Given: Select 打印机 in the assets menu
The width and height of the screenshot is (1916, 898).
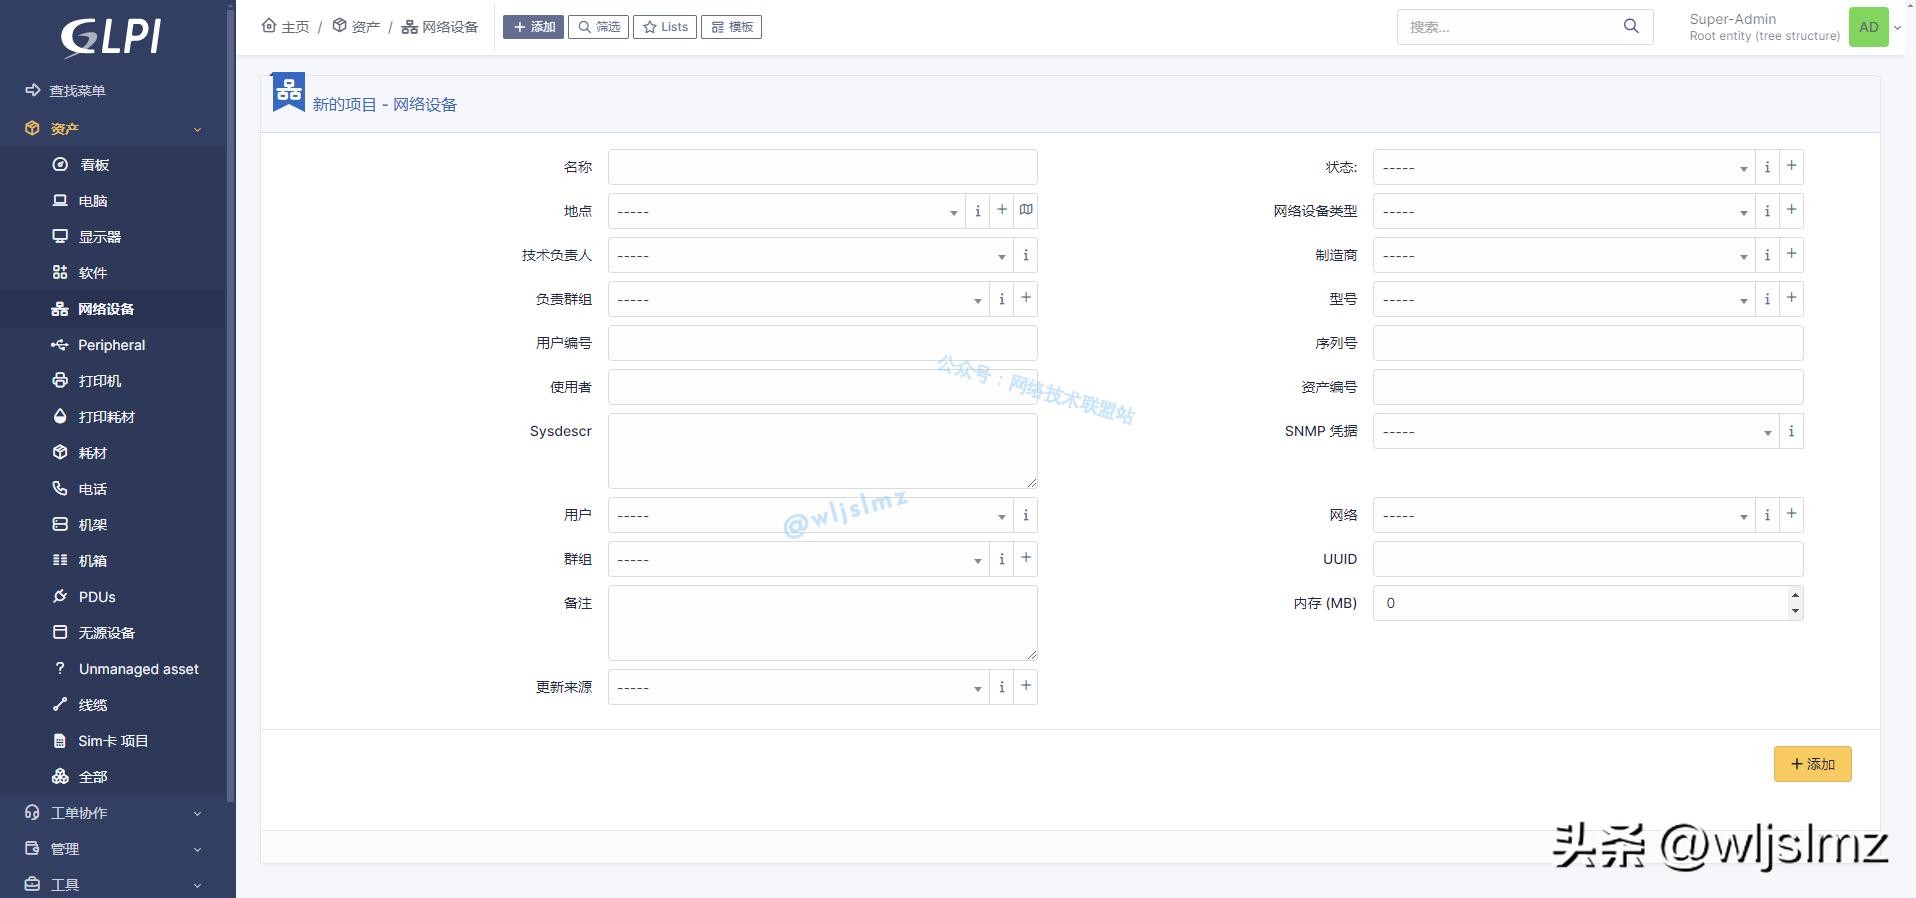Looking at the screenshot, I should (99, 381).
